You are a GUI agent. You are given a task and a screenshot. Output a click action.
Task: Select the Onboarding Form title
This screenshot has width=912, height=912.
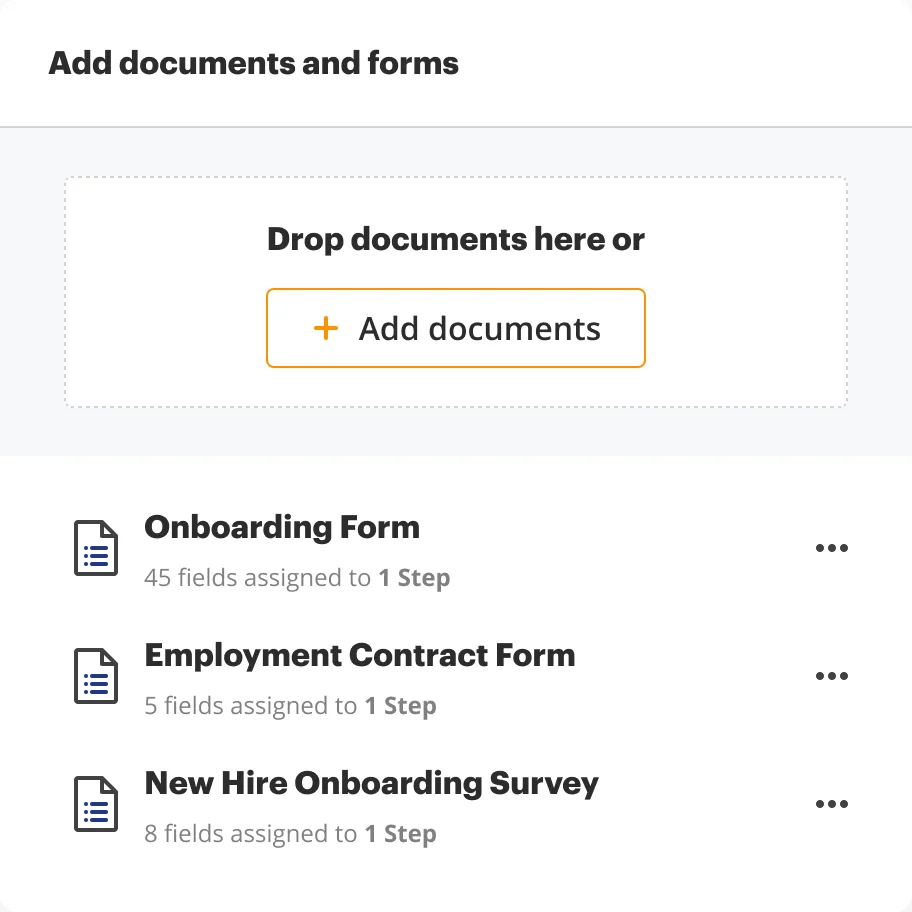(x=282, y=527)
